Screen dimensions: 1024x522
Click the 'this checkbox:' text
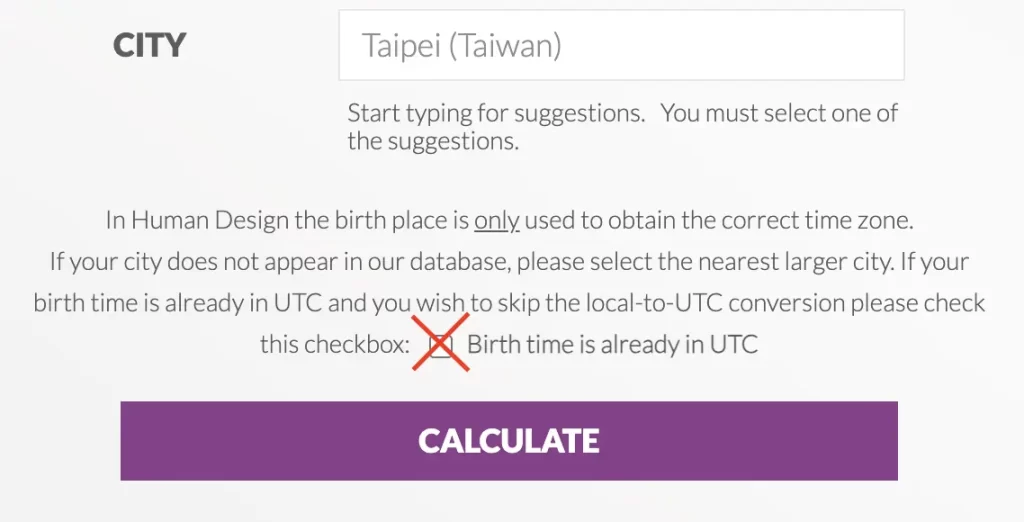pyautogui.click(x=335, y=345)
